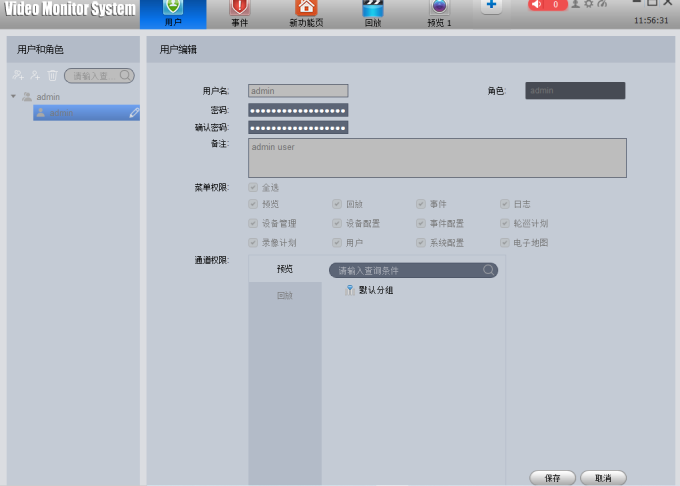Click the 备注 remarks text field
Image resolution: width=680 pixels, height=486 pixels.
coord(437,158)
